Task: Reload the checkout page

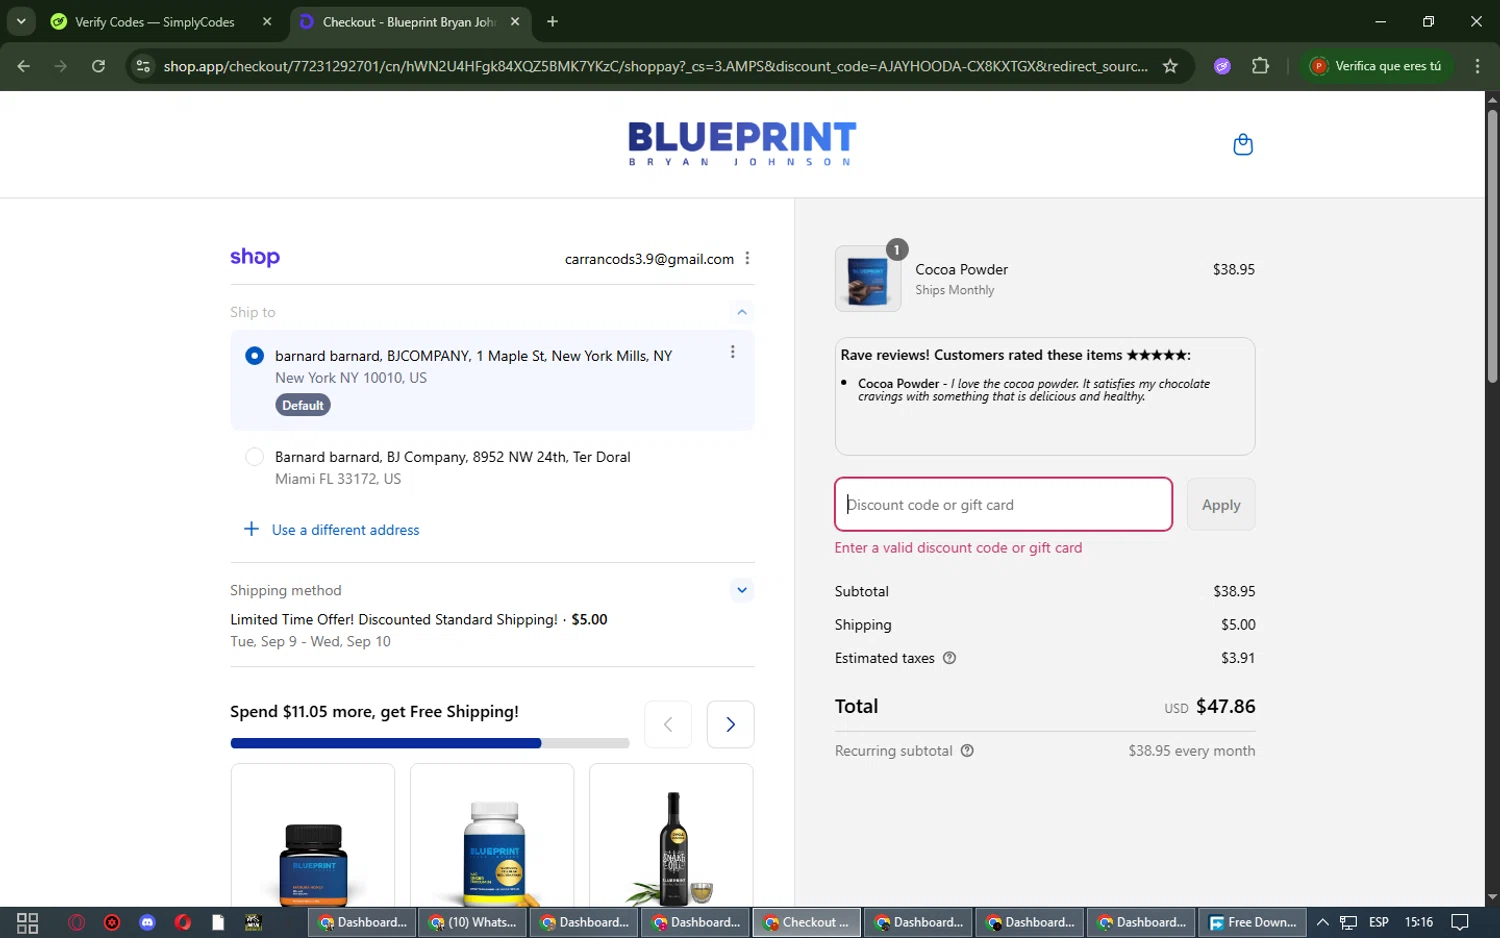Action: 98,66
